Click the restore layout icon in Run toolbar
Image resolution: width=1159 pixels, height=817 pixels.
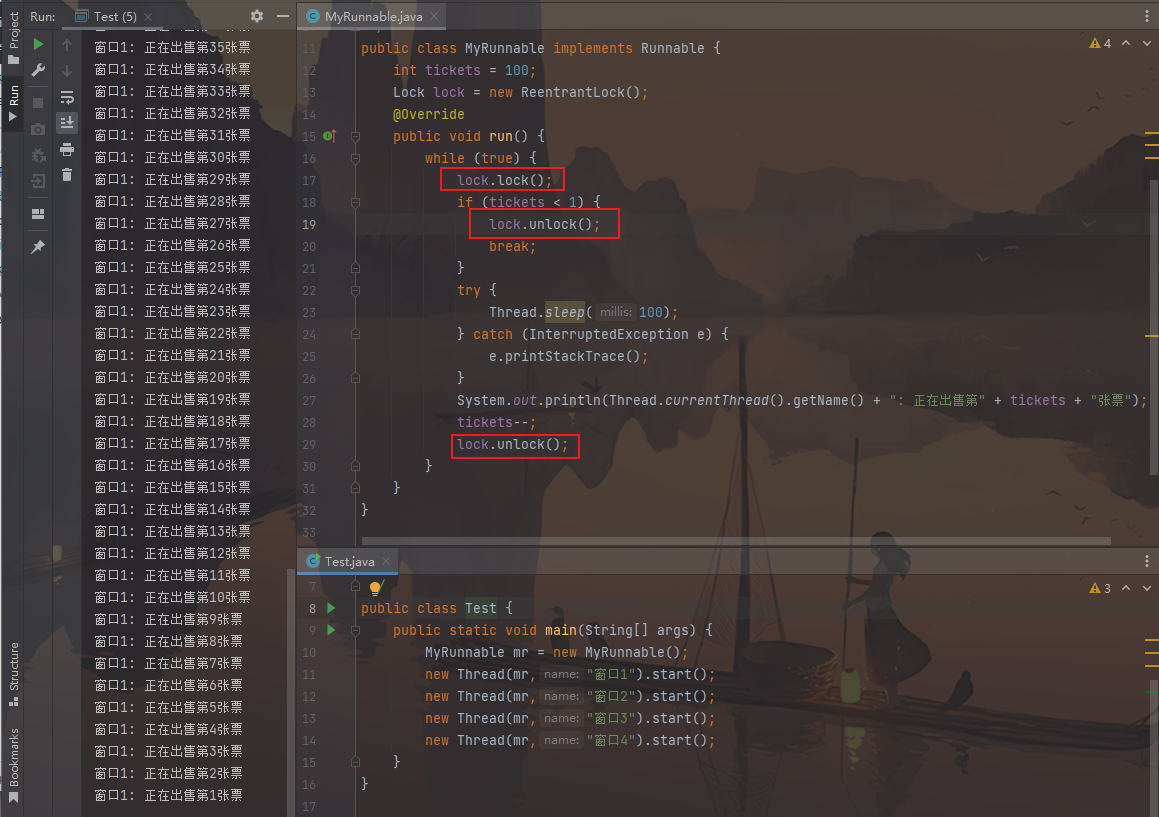(38, 214)
